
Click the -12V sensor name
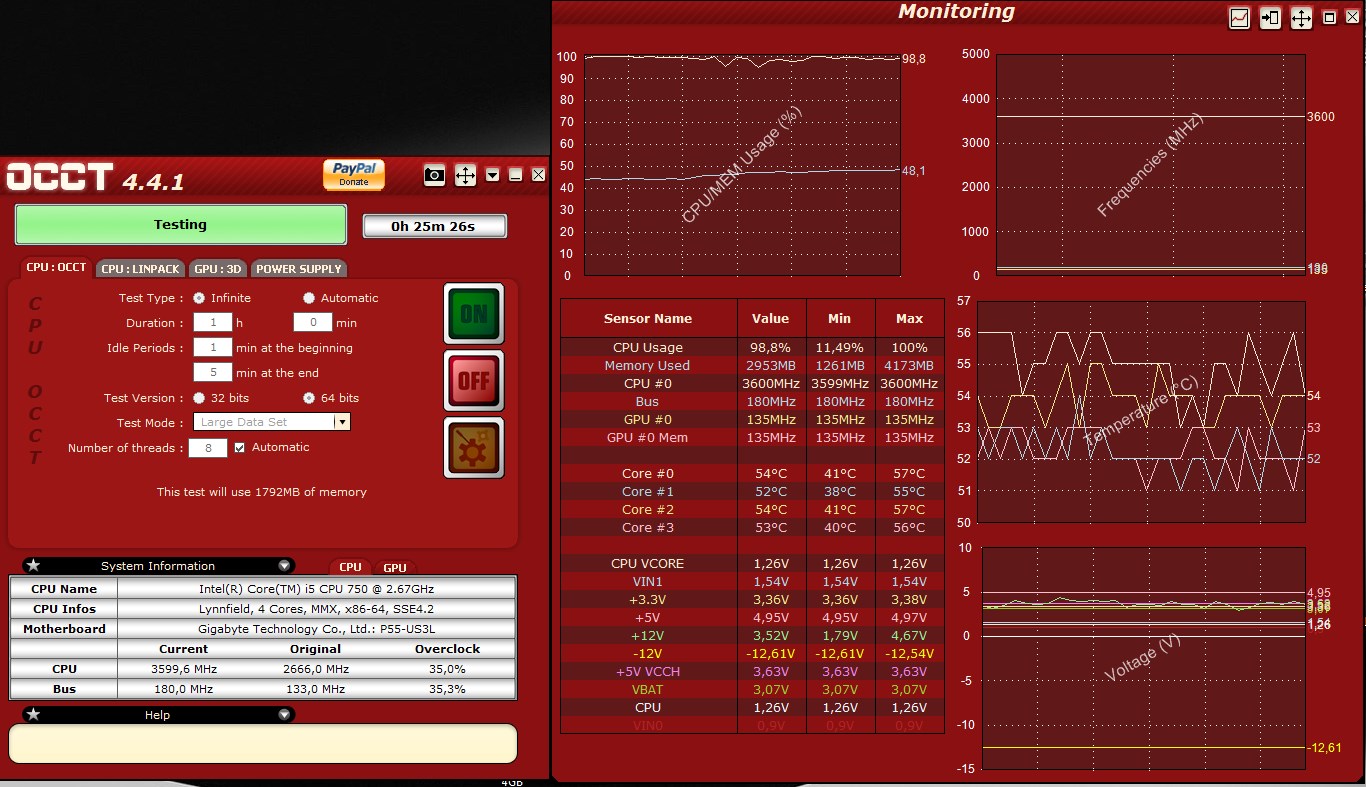click(648, 654)
